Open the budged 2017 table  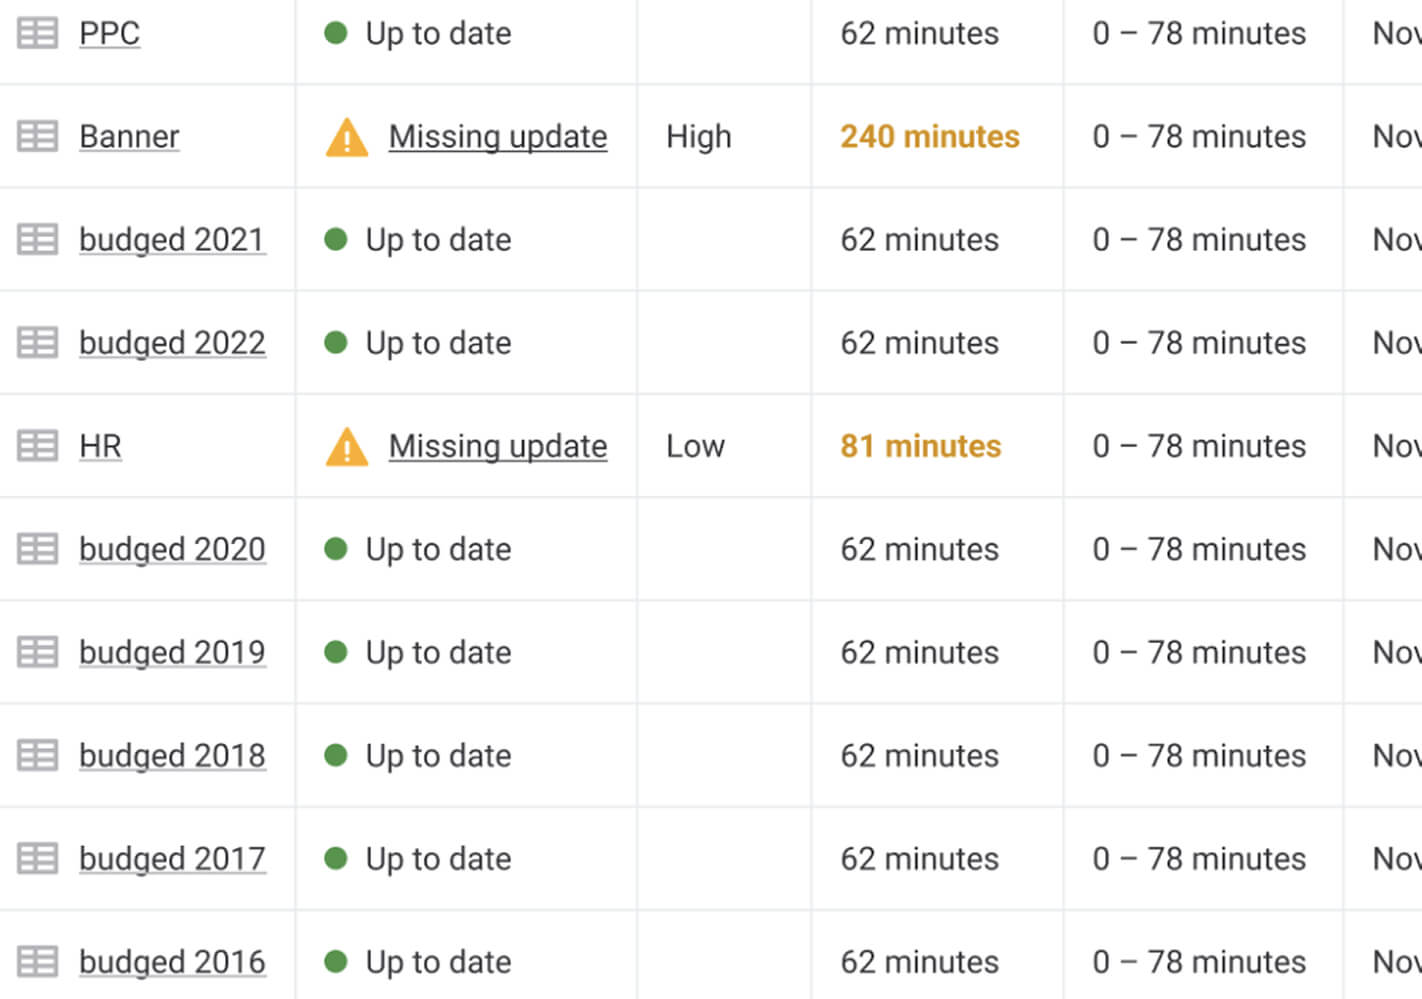pos(172,858)
